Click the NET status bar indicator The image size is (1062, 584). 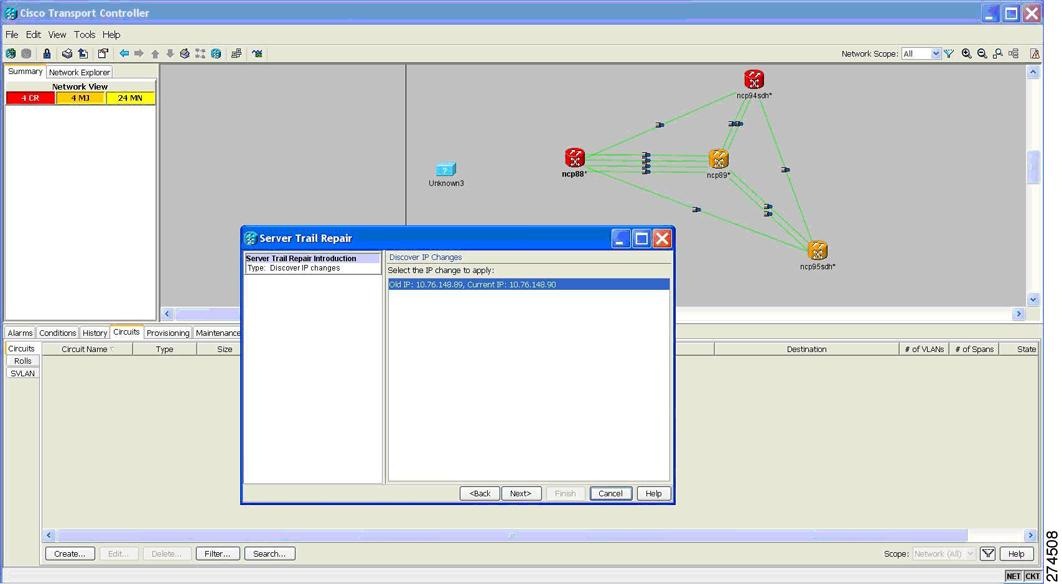click(x=1013, y=576)
